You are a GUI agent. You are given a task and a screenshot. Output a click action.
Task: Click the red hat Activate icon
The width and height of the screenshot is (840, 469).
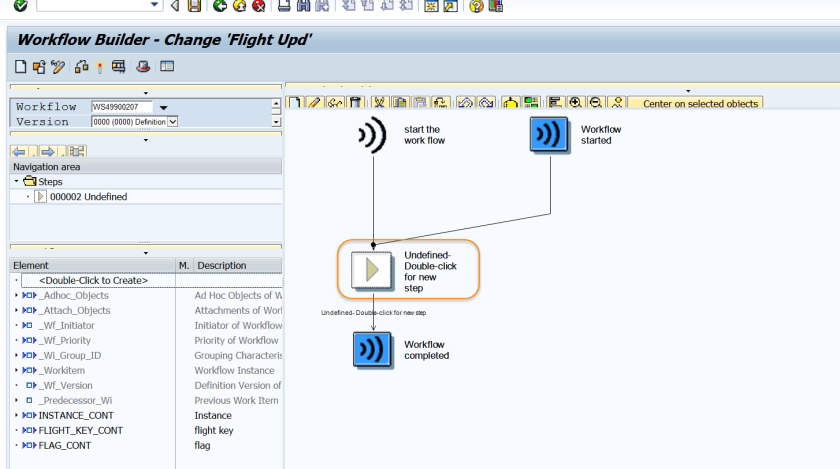143,67
